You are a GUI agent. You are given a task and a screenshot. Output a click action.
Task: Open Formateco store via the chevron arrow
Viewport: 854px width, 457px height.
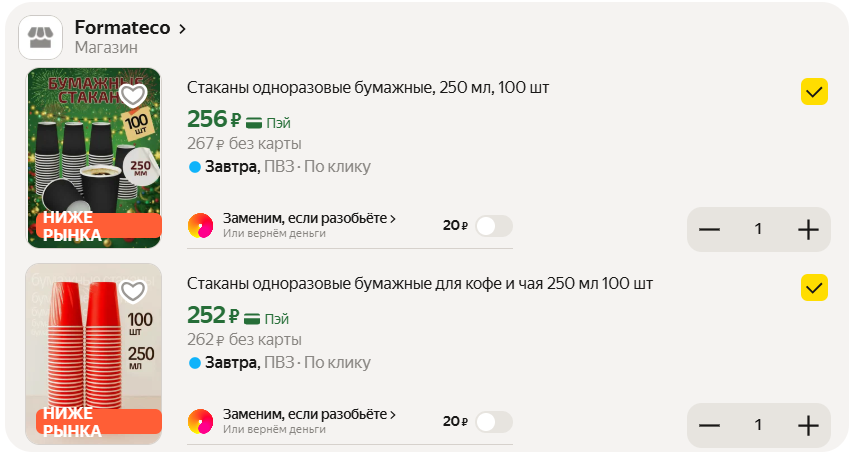point(182,29)
